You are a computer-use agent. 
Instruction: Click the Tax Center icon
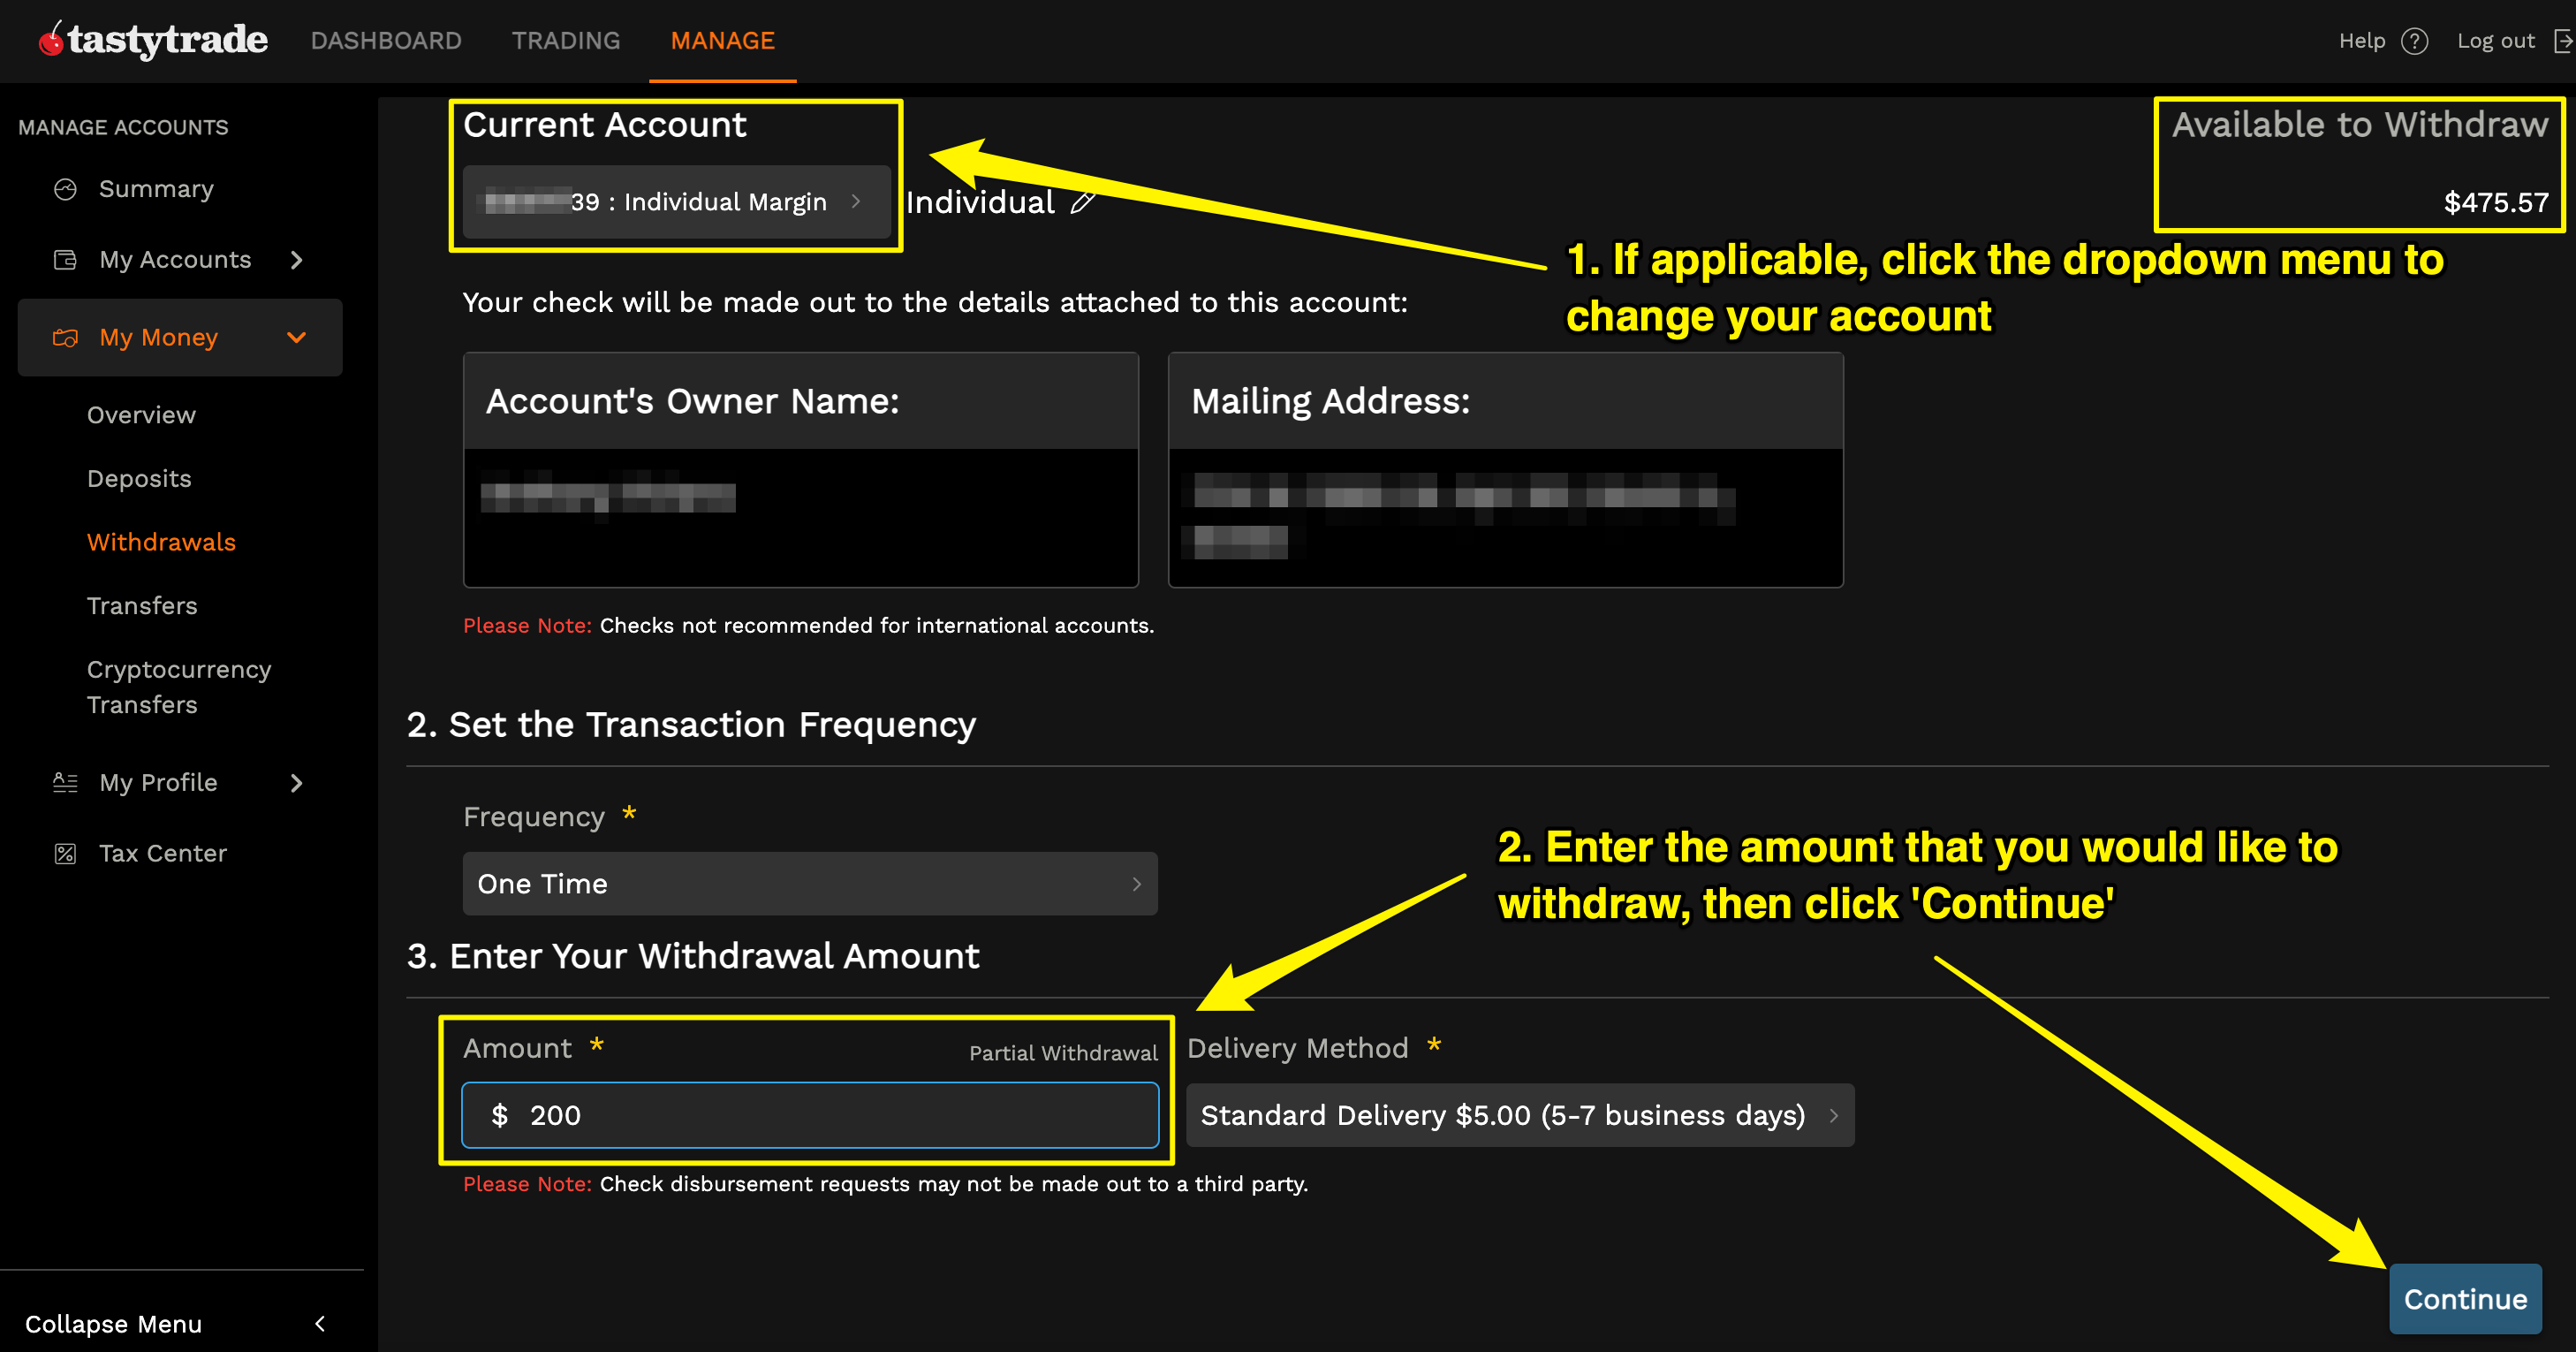tap(65, 852)
